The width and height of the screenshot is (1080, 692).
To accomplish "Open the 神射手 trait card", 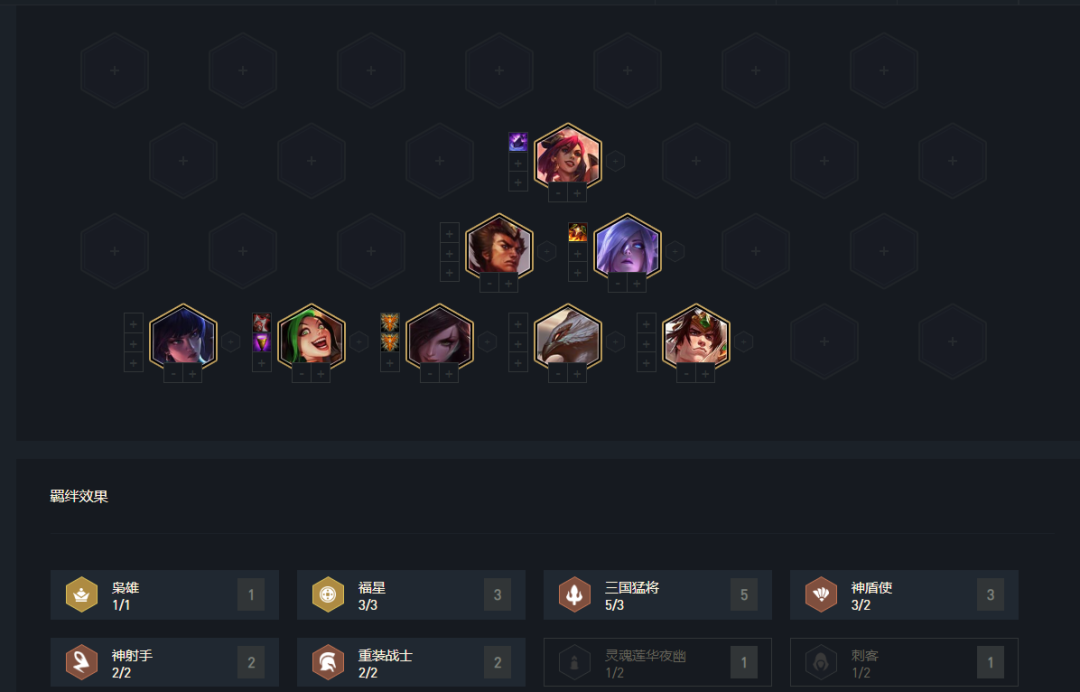I will click(165, 662).
